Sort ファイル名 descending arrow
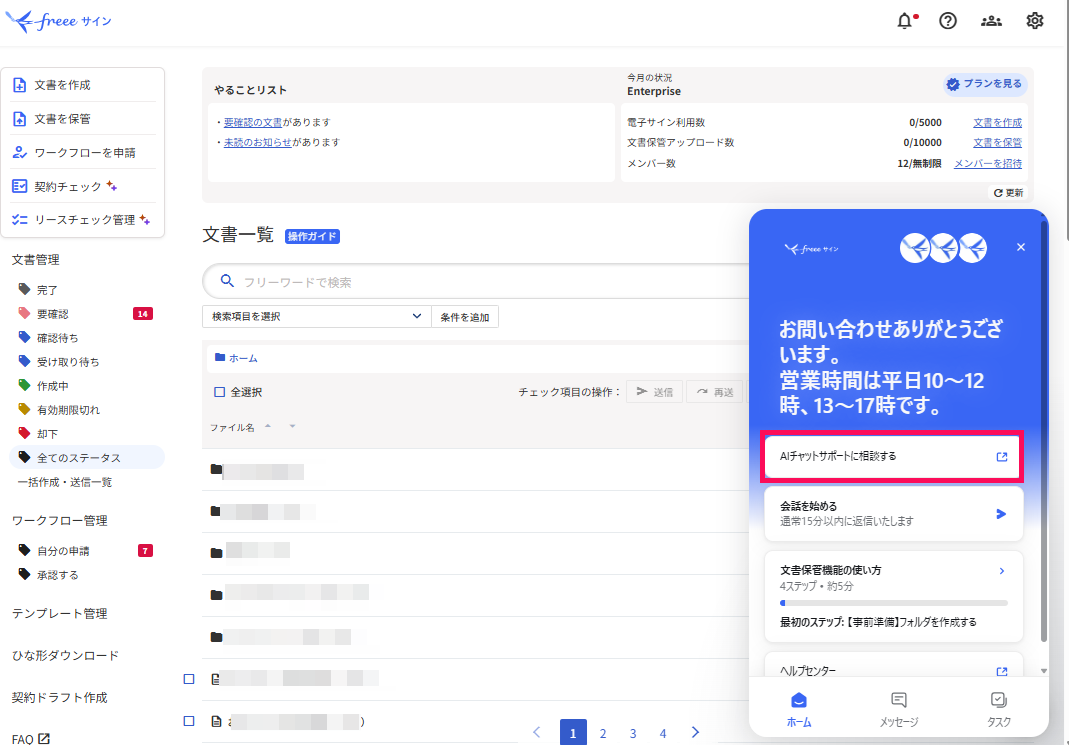 point(292,426)
